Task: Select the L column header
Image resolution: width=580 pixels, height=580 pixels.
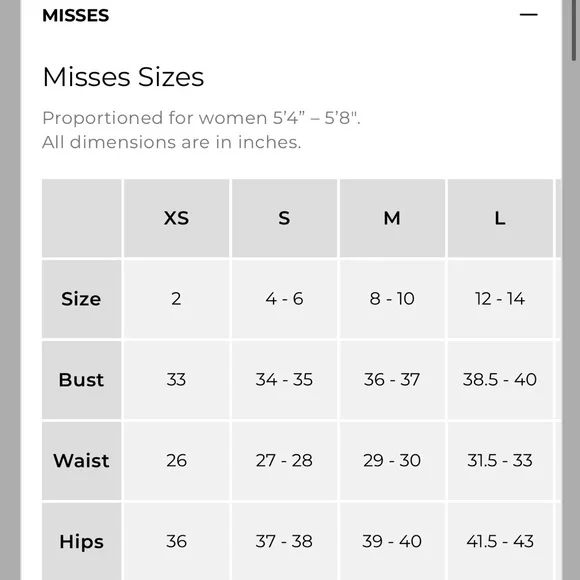Action: 500,218
